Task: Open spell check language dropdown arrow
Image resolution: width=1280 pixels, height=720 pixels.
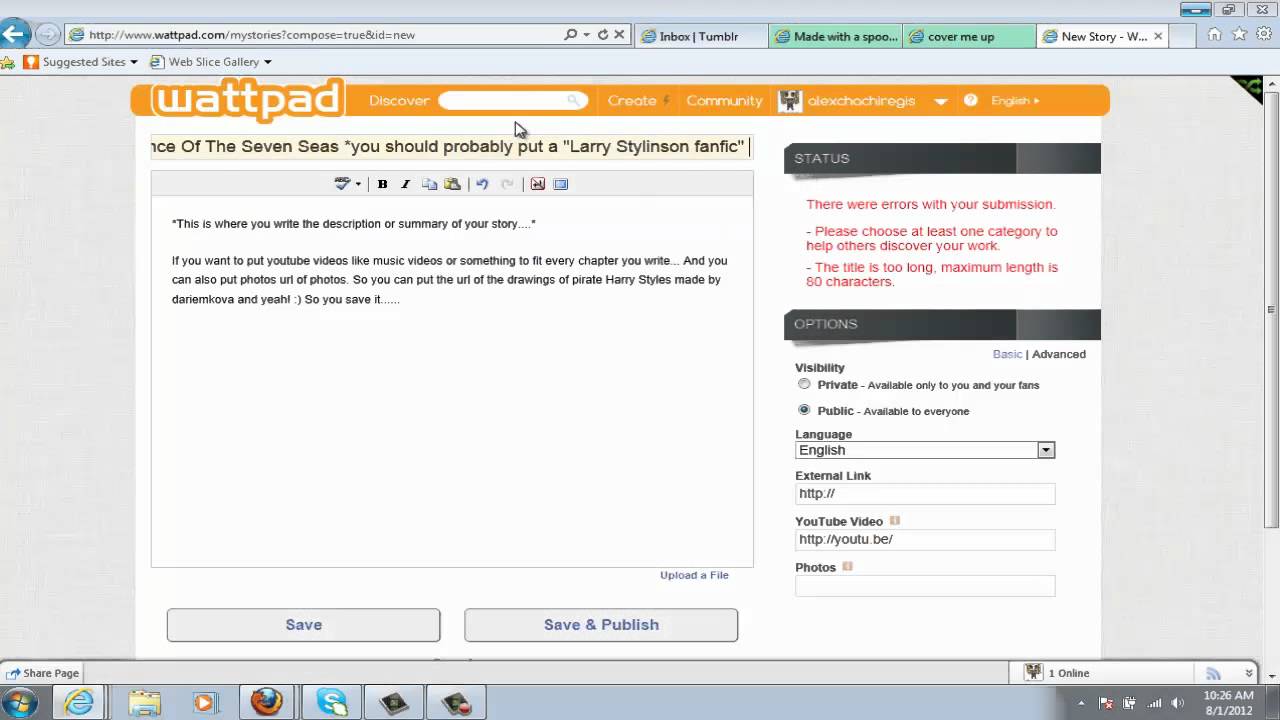Action: (358, 184)
